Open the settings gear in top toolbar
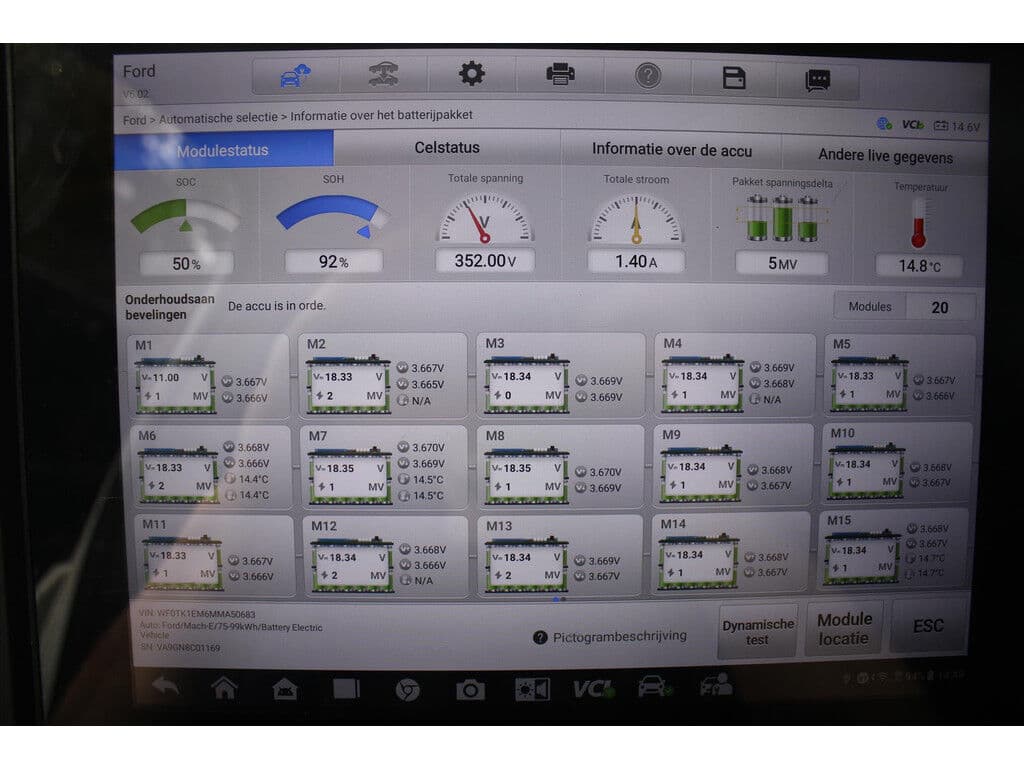1024x768 pixels. pyautogui.click(x=471, y=74)
